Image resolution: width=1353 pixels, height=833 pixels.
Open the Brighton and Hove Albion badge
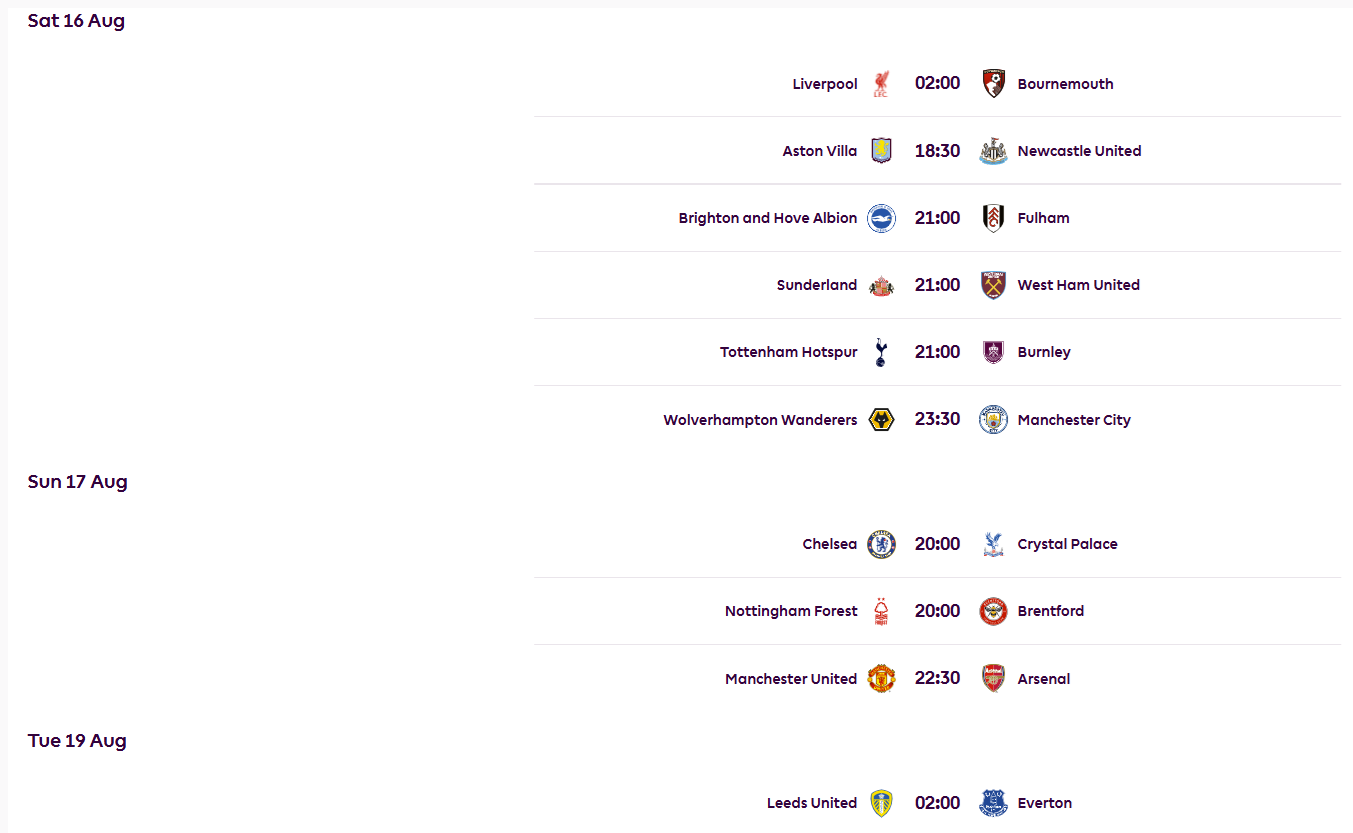pos(881,218)
